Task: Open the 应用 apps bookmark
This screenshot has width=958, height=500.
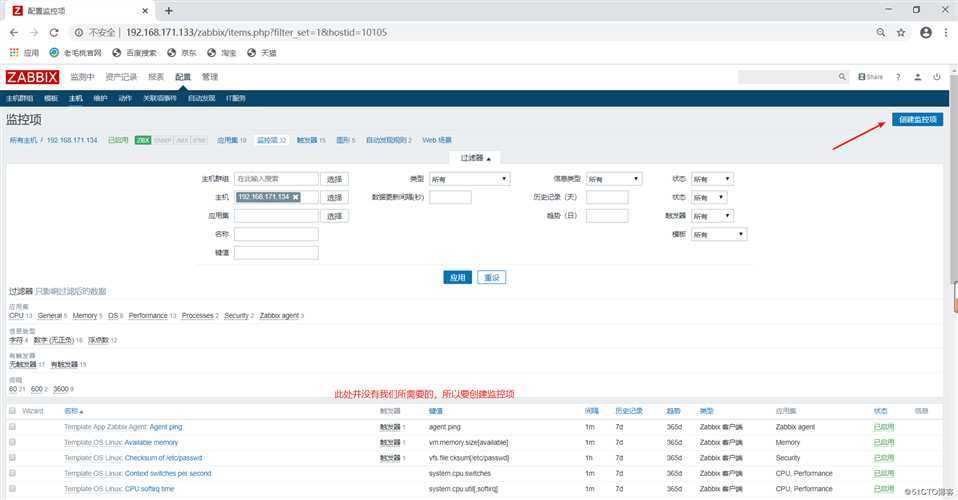Action: click(x=24, y=53)
